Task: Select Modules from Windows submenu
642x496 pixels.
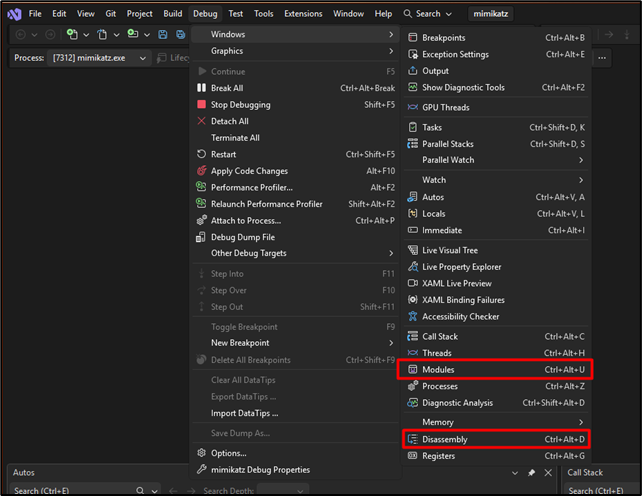Action: [495, 369]
